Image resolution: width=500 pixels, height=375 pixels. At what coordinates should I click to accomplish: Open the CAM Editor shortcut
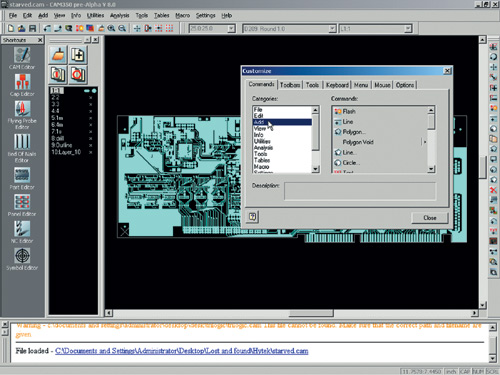pyautogui.click(x=22, y=58)
